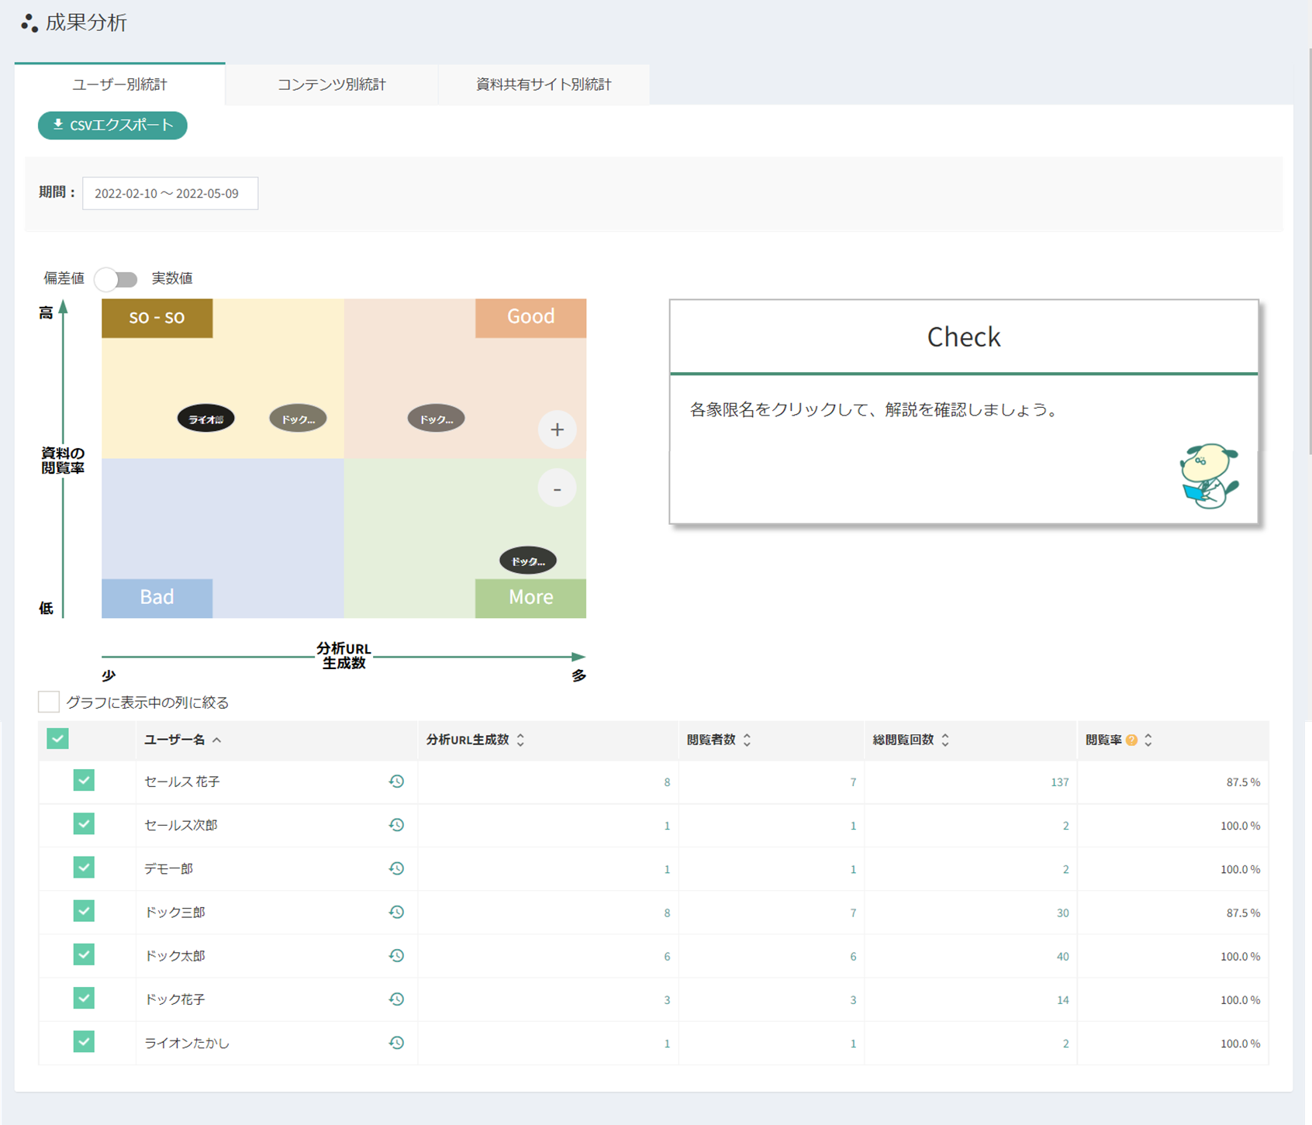Switch to コンテンツ別統計 tab
Viewport: 1312px width, 1125px height.
click(331, 85)
